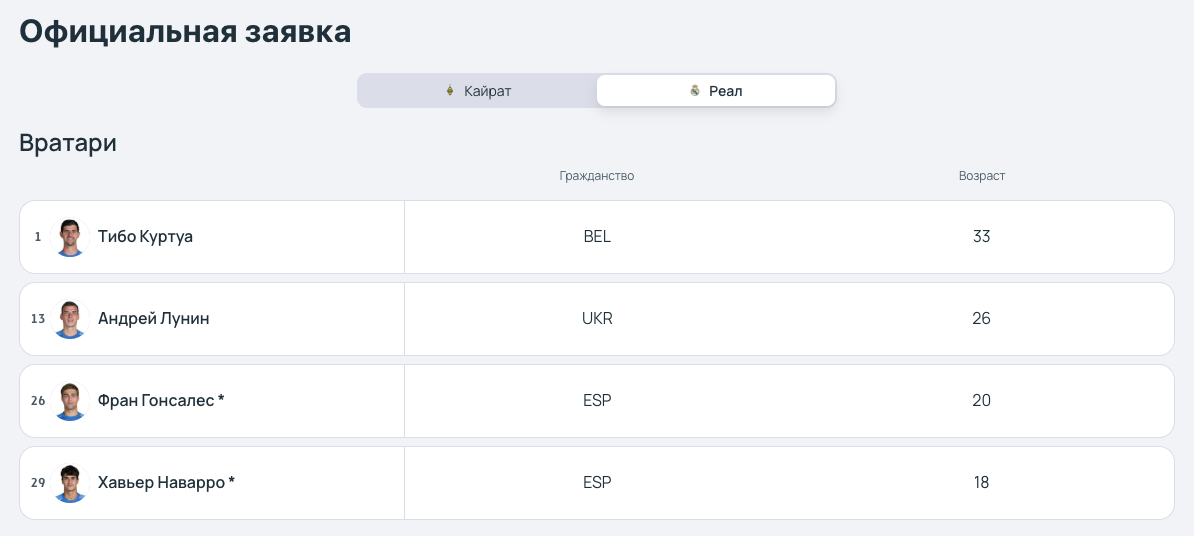Click the Вратари section heading
The width and height of the screenshot is (1194, 536).
(x=68, y=143)
